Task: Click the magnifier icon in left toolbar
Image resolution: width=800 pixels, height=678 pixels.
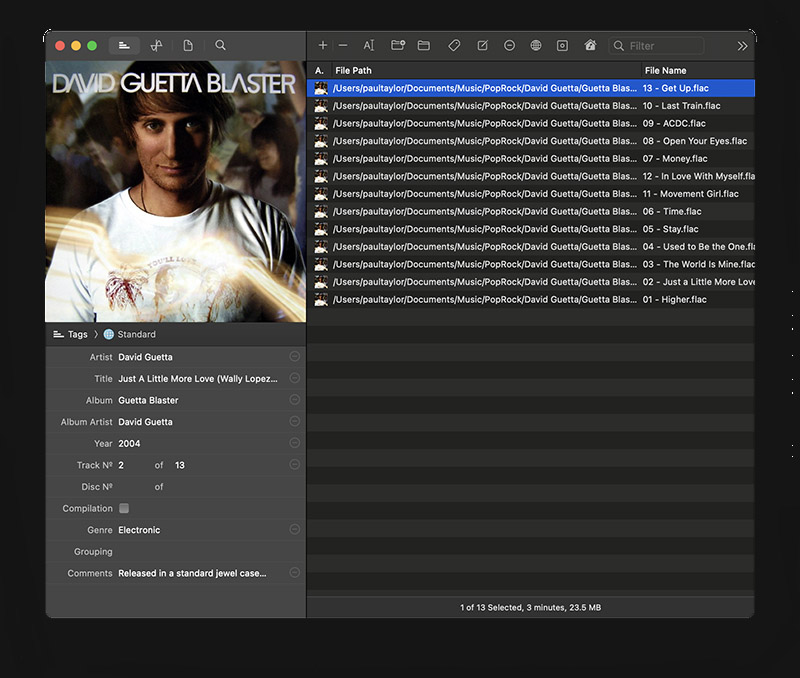Action: tap(220, 45)
